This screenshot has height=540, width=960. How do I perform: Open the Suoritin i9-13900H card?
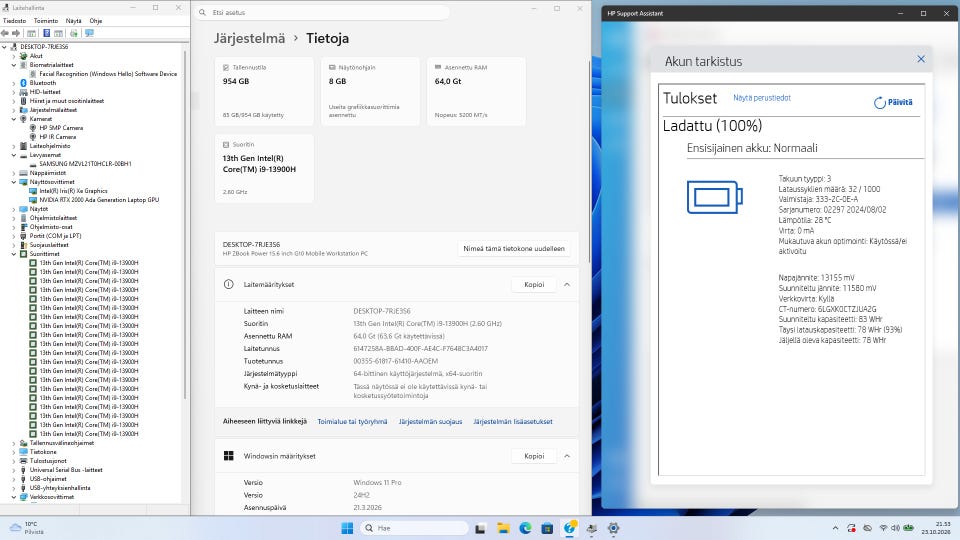pyautogui.click(x=264, y=168)
